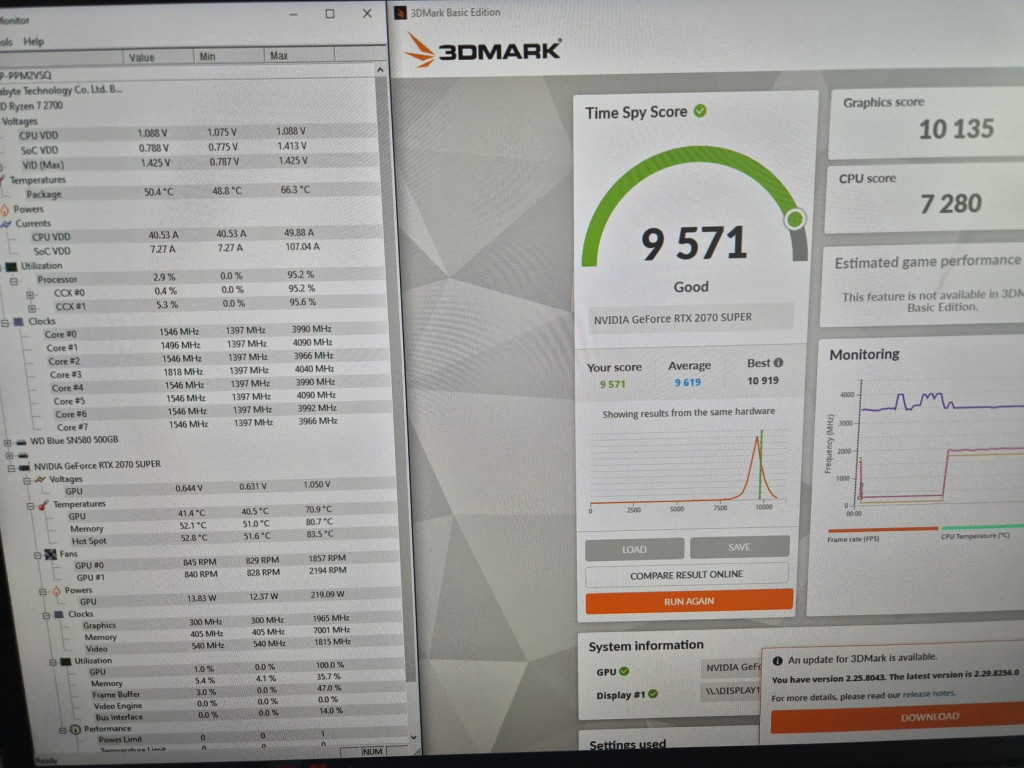The height and width of the screenshot is (768, 1024).
Task: Click the 3DMark icon in the title bar
Action: (x=400, y=12)
